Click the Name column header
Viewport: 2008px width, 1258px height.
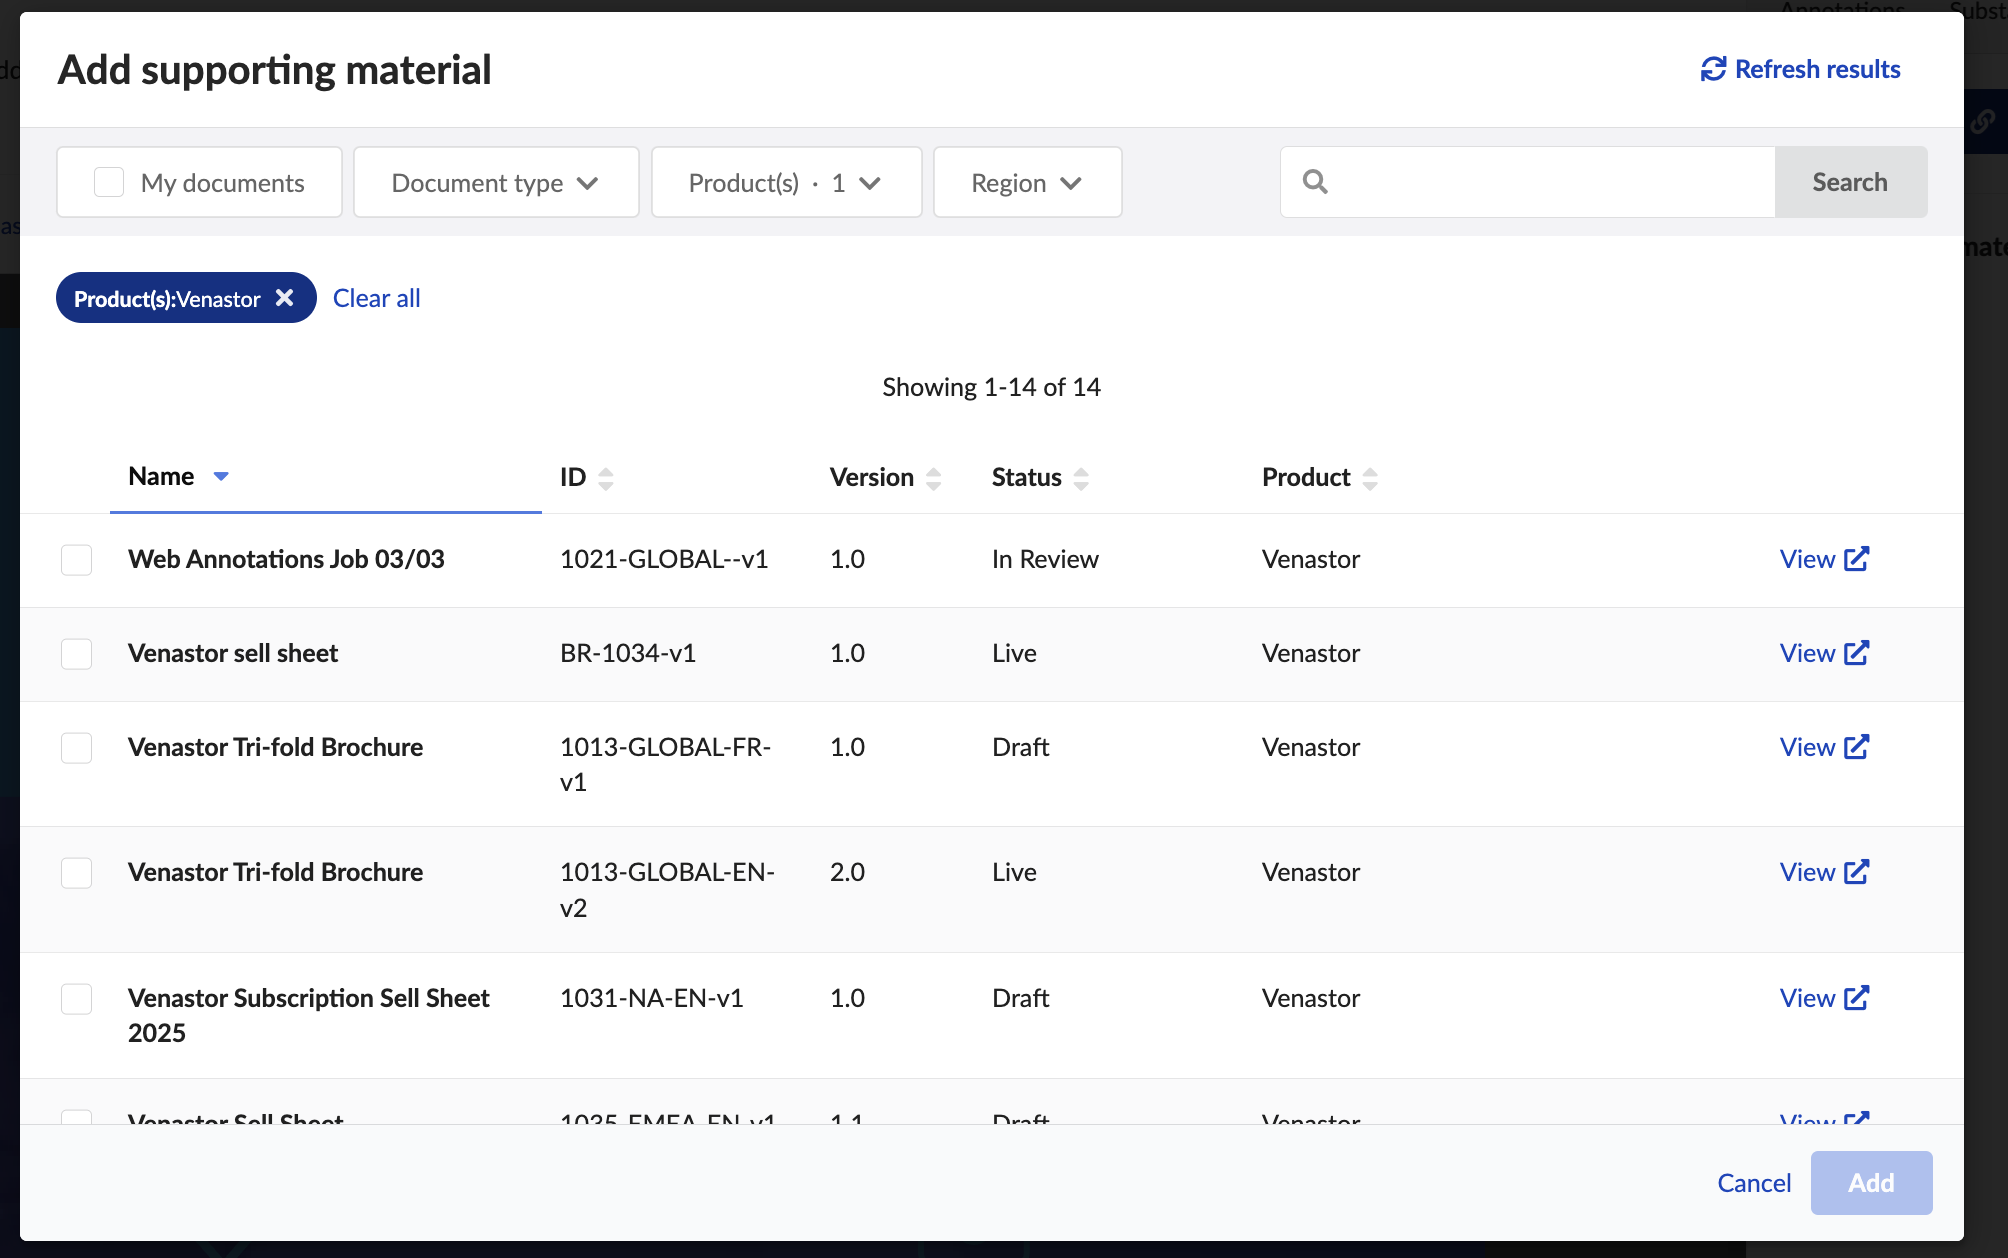point(161,476)
